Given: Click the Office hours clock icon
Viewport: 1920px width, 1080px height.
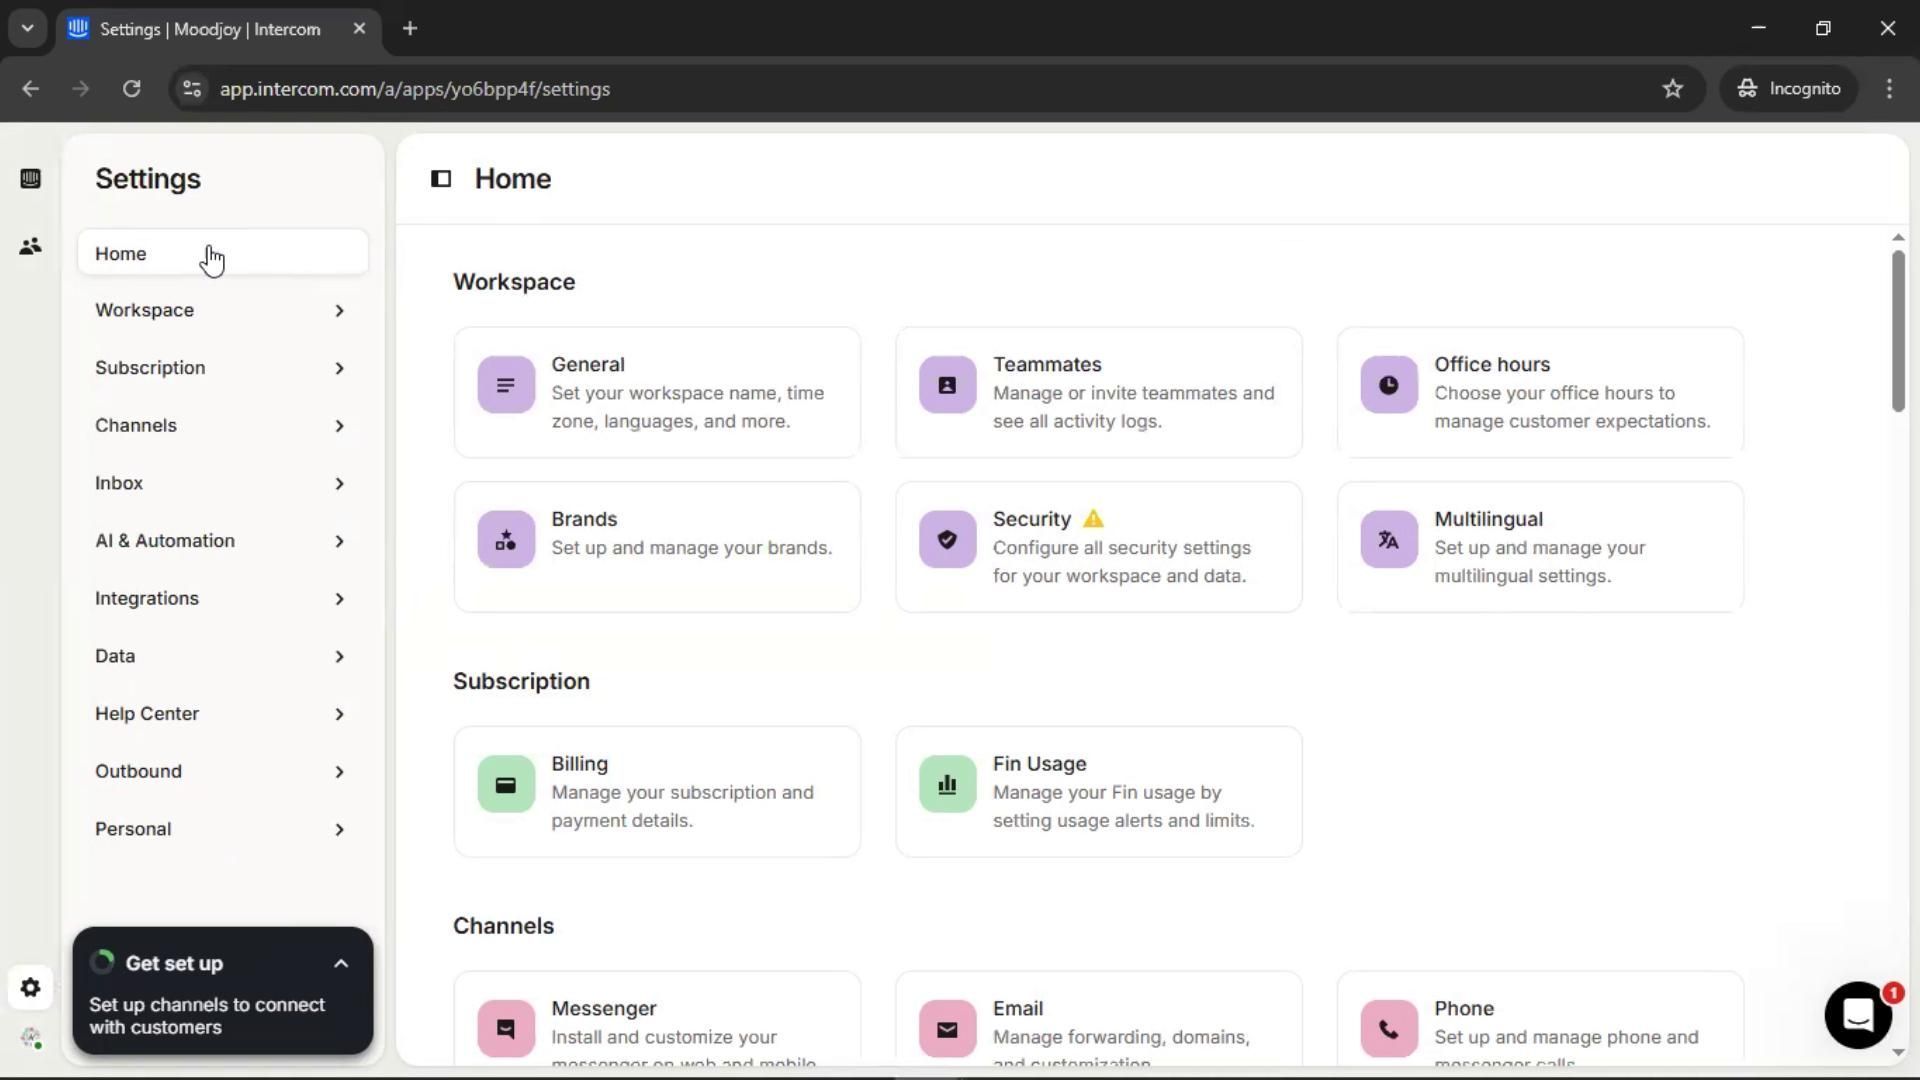Looking at the screenshot, I should click(1388, 385).
